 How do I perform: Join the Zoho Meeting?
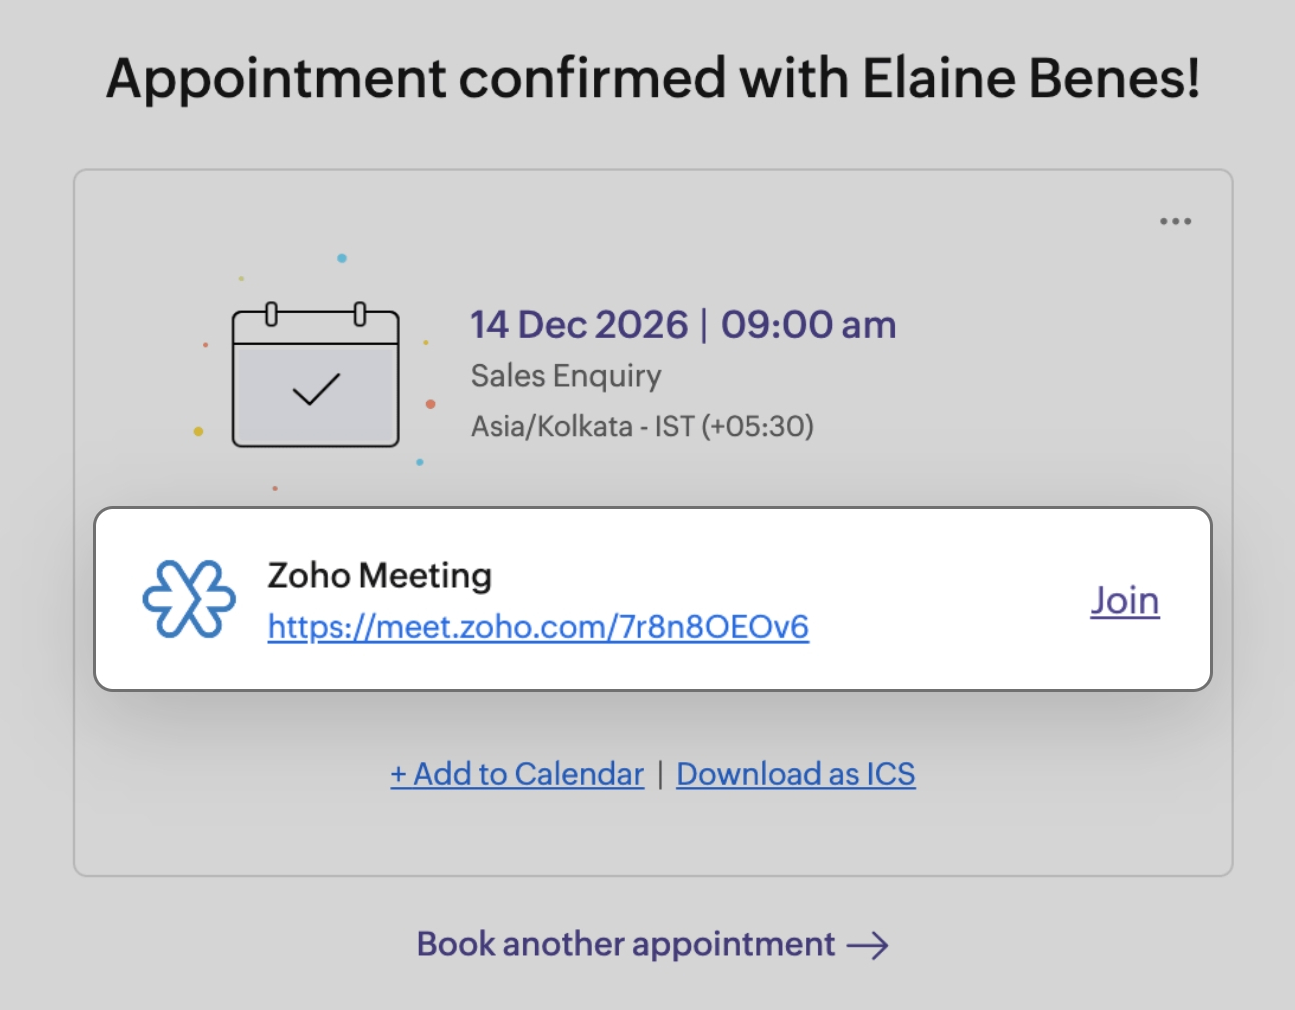1124,600
